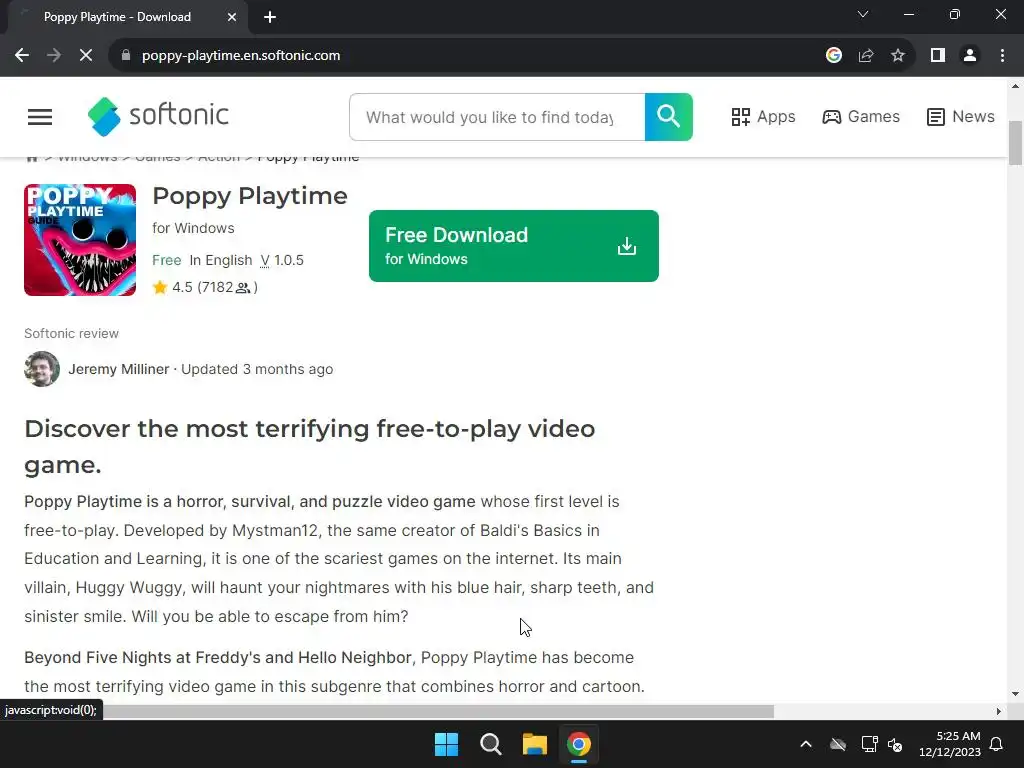Image resolution: width=1024 pixels, height=768 pixels.
Task: Stop loading the page
Action: click(86, 56)
